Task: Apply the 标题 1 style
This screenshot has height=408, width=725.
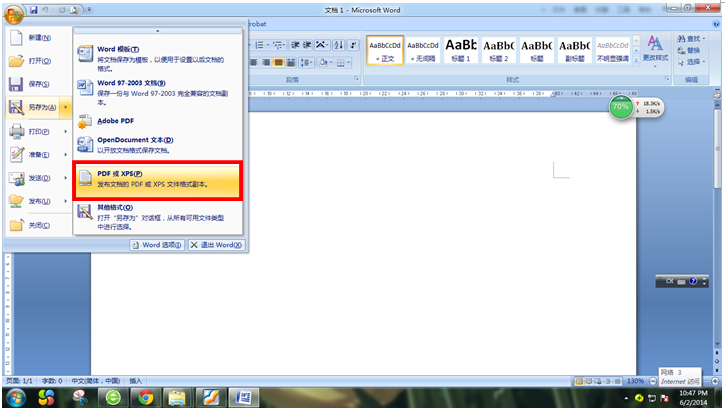Action: pos(461,50)
